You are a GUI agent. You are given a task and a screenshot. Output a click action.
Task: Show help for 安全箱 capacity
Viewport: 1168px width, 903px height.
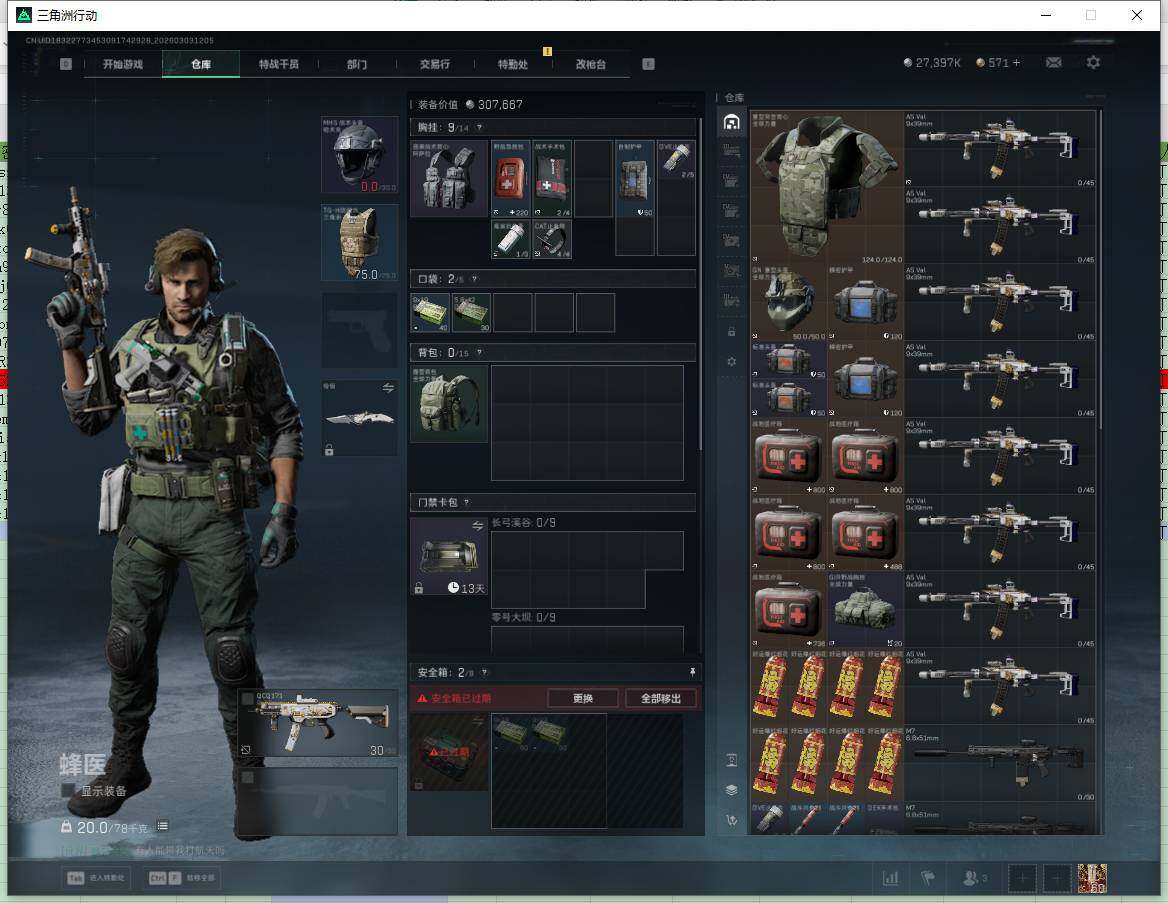[485, 672]
